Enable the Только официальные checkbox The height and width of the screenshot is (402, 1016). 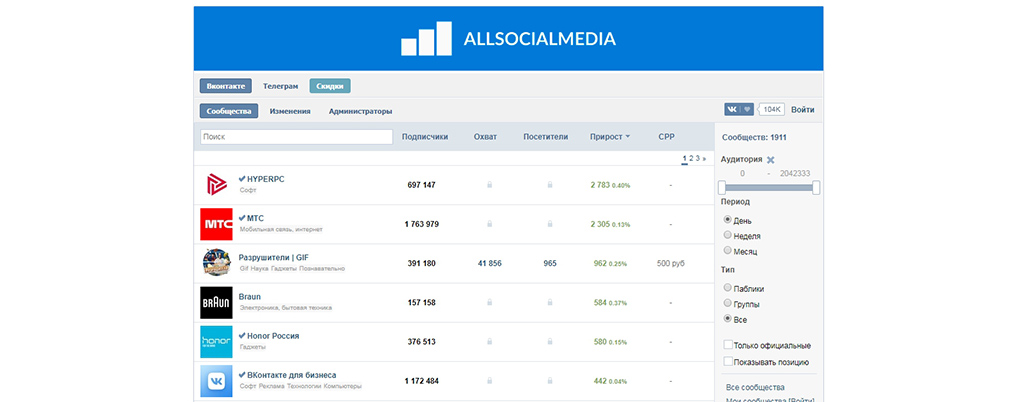coord(728,345)
